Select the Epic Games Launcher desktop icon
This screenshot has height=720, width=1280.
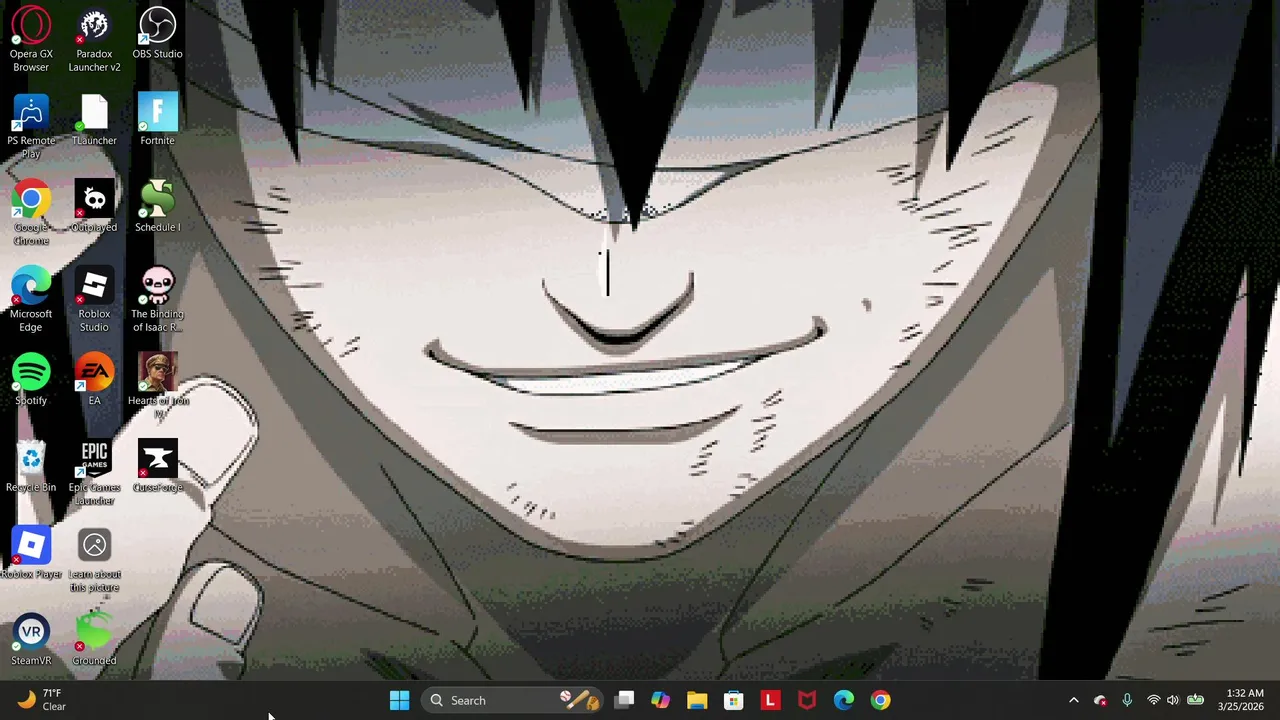tap(94, 473)
